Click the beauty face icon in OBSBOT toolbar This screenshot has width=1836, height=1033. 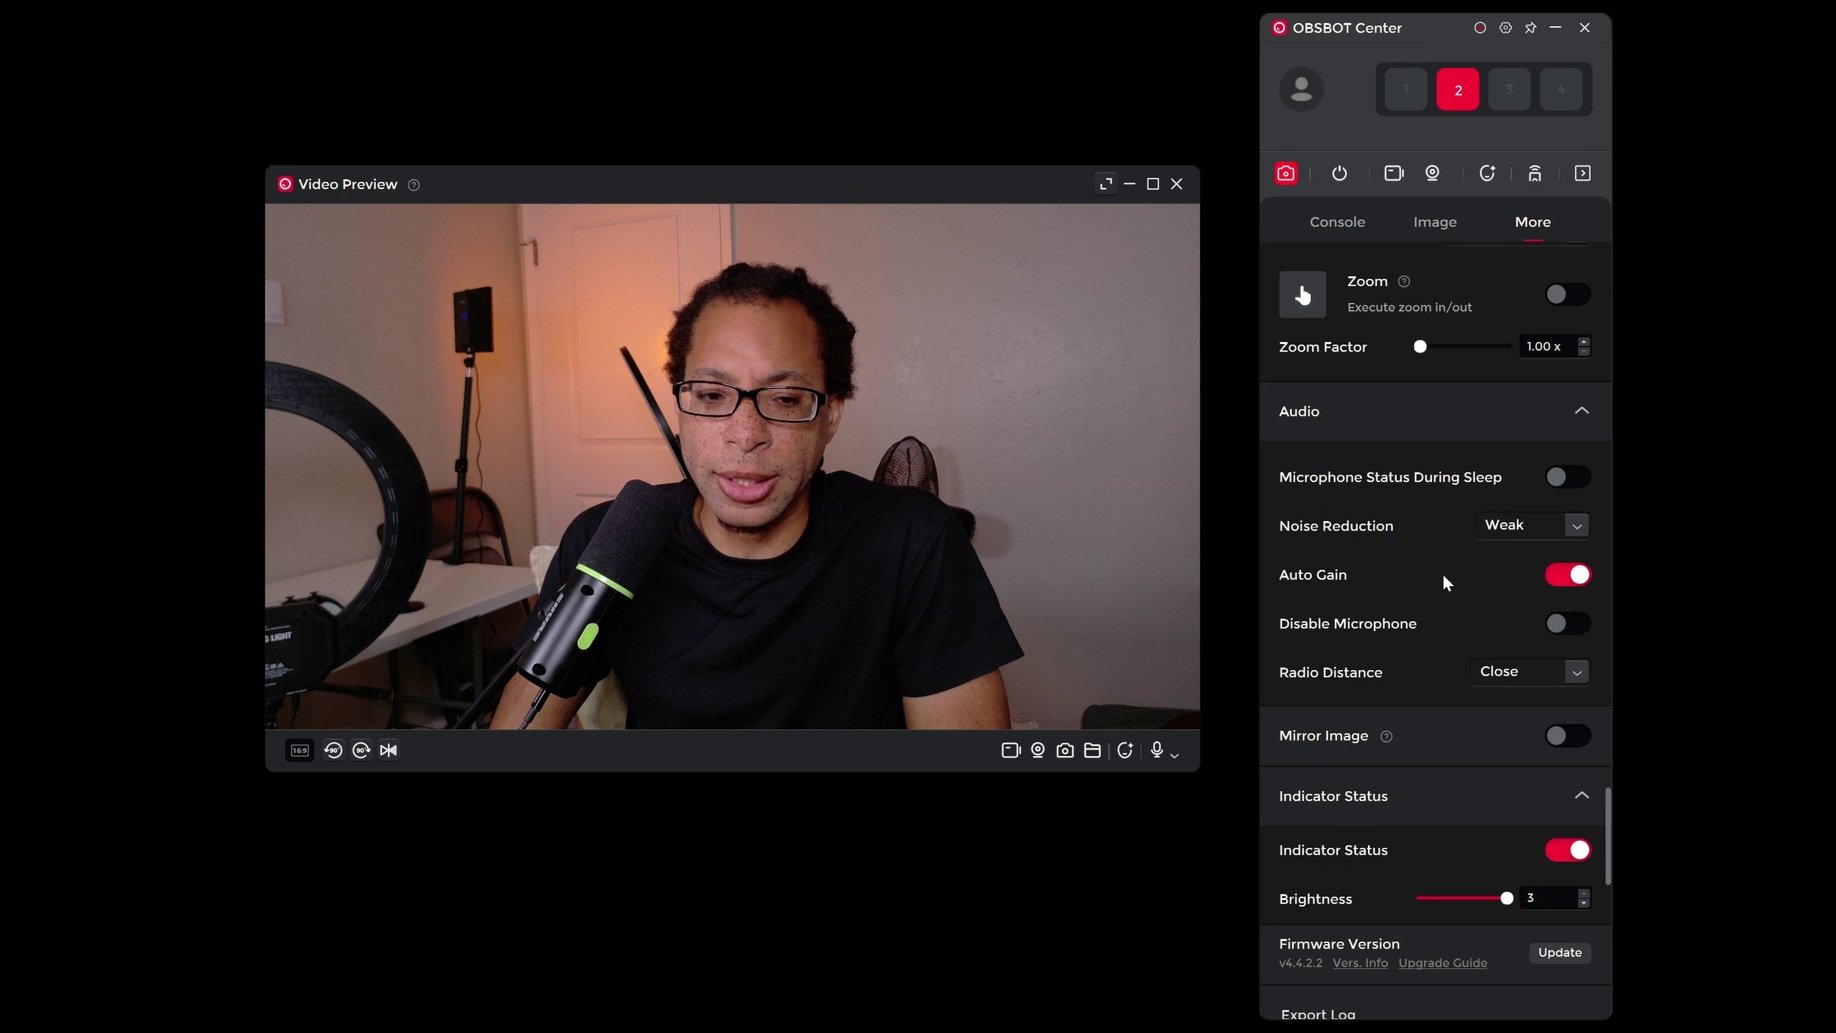click(x=1487, y=173)
